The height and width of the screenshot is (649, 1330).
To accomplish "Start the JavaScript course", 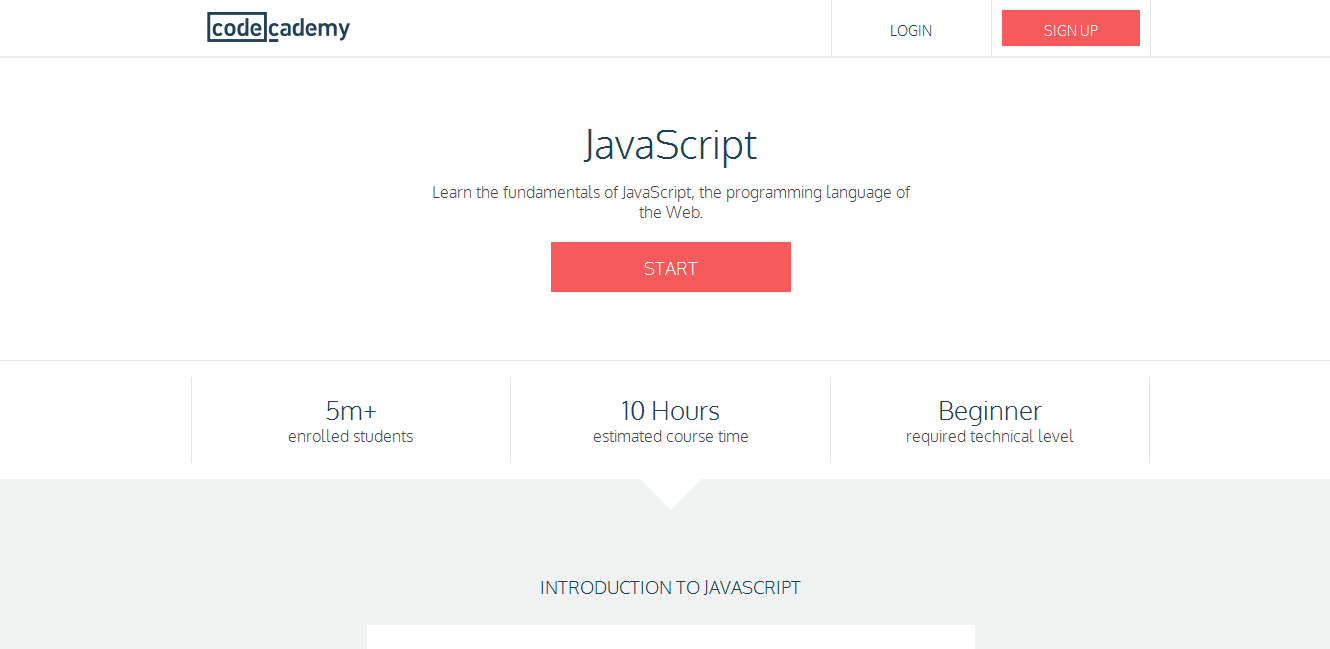I will click(x=671, y=267).
